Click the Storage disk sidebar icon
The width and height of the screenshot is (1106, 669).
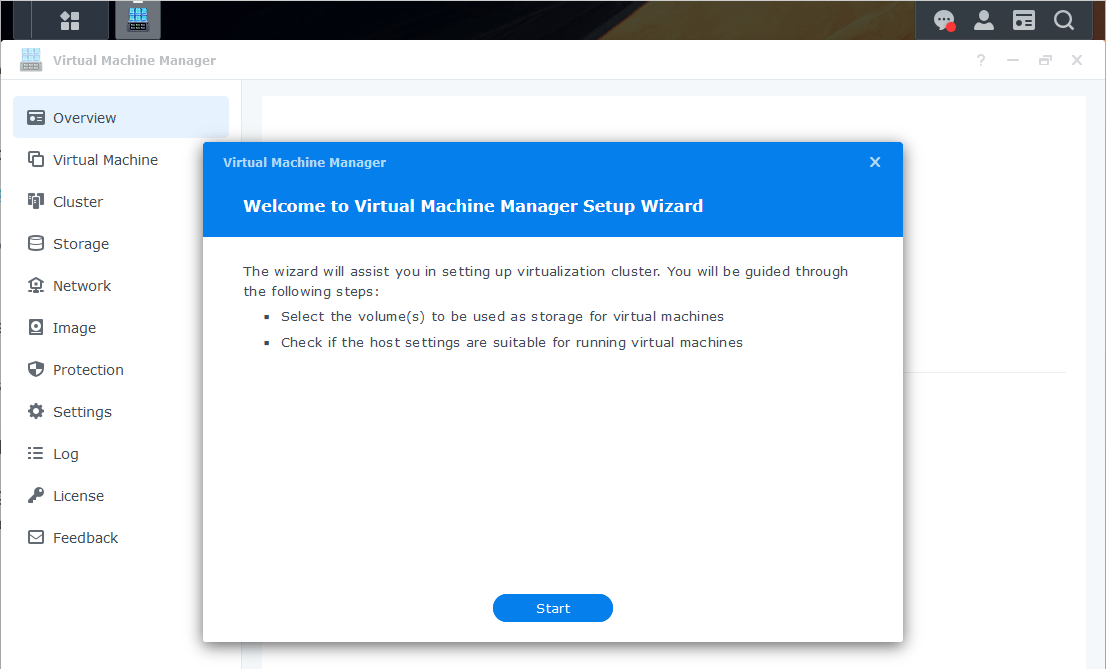(x=36, y=243)
